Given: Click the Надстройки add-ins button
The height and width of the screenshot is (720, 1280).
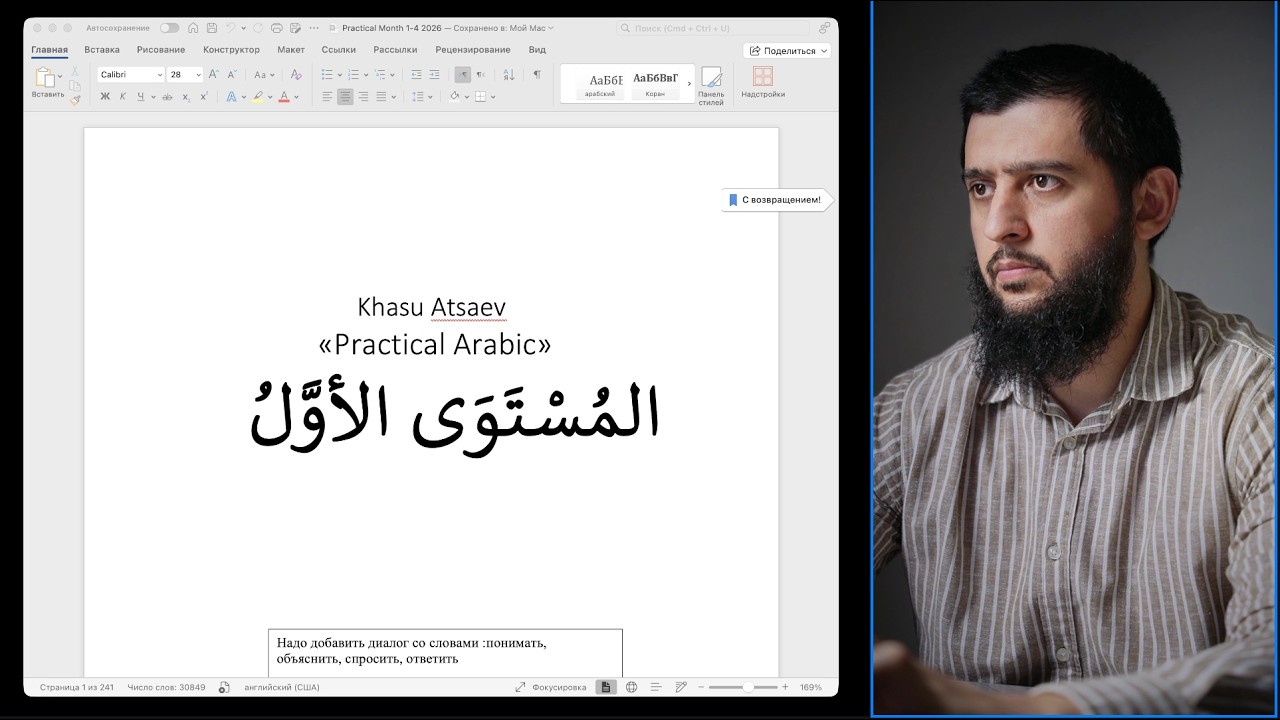Looking at the screenshot, I should coord(763,83).
